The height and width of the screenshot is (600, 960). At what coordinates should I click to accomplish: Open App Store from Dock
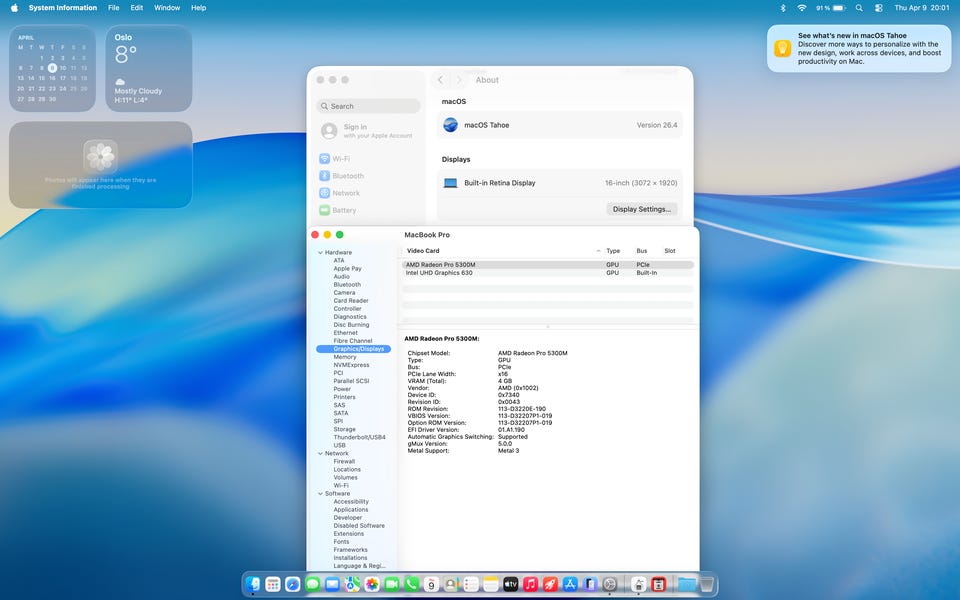point(570,584)
